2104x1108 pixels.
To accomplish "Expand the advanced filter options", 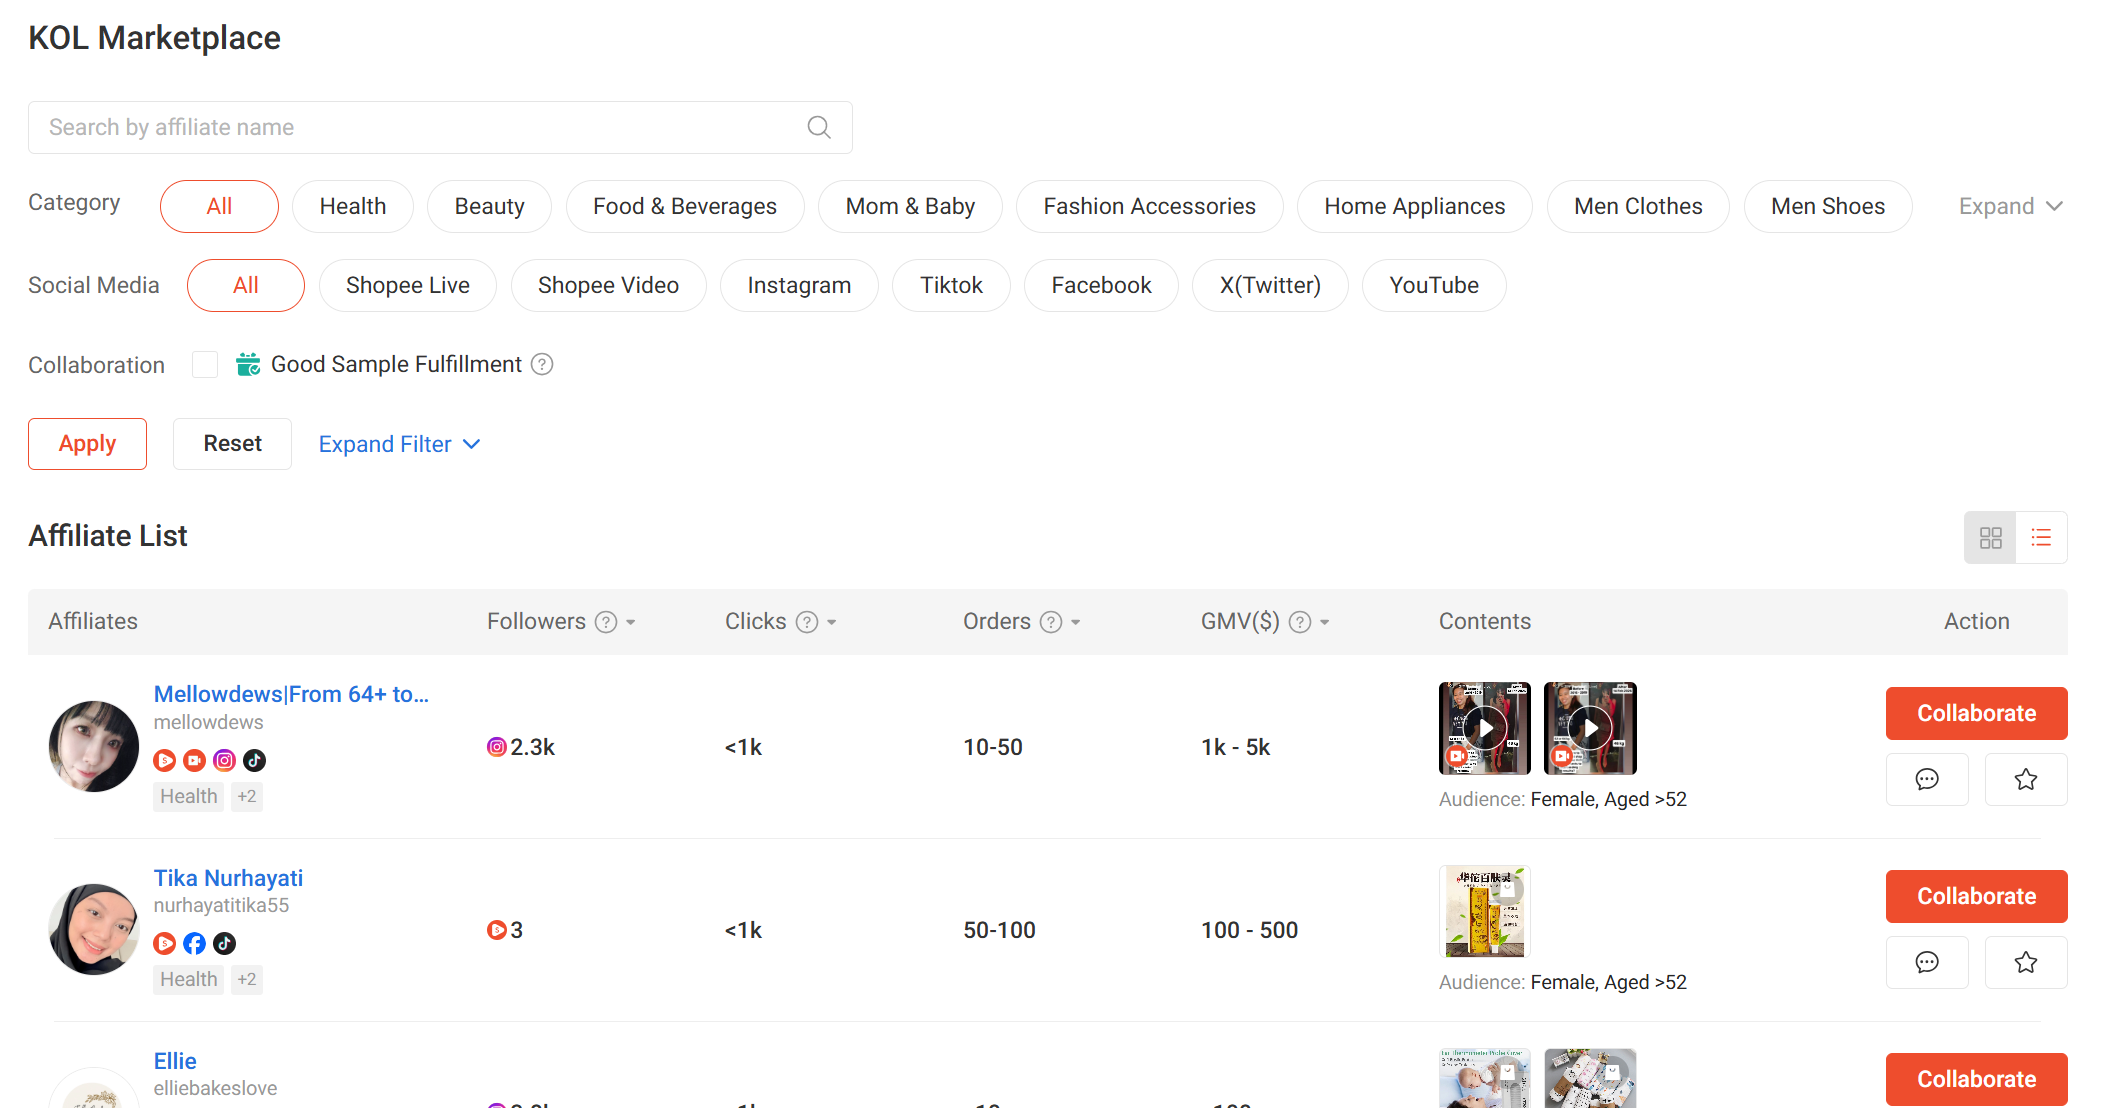I will click(400, 444).
